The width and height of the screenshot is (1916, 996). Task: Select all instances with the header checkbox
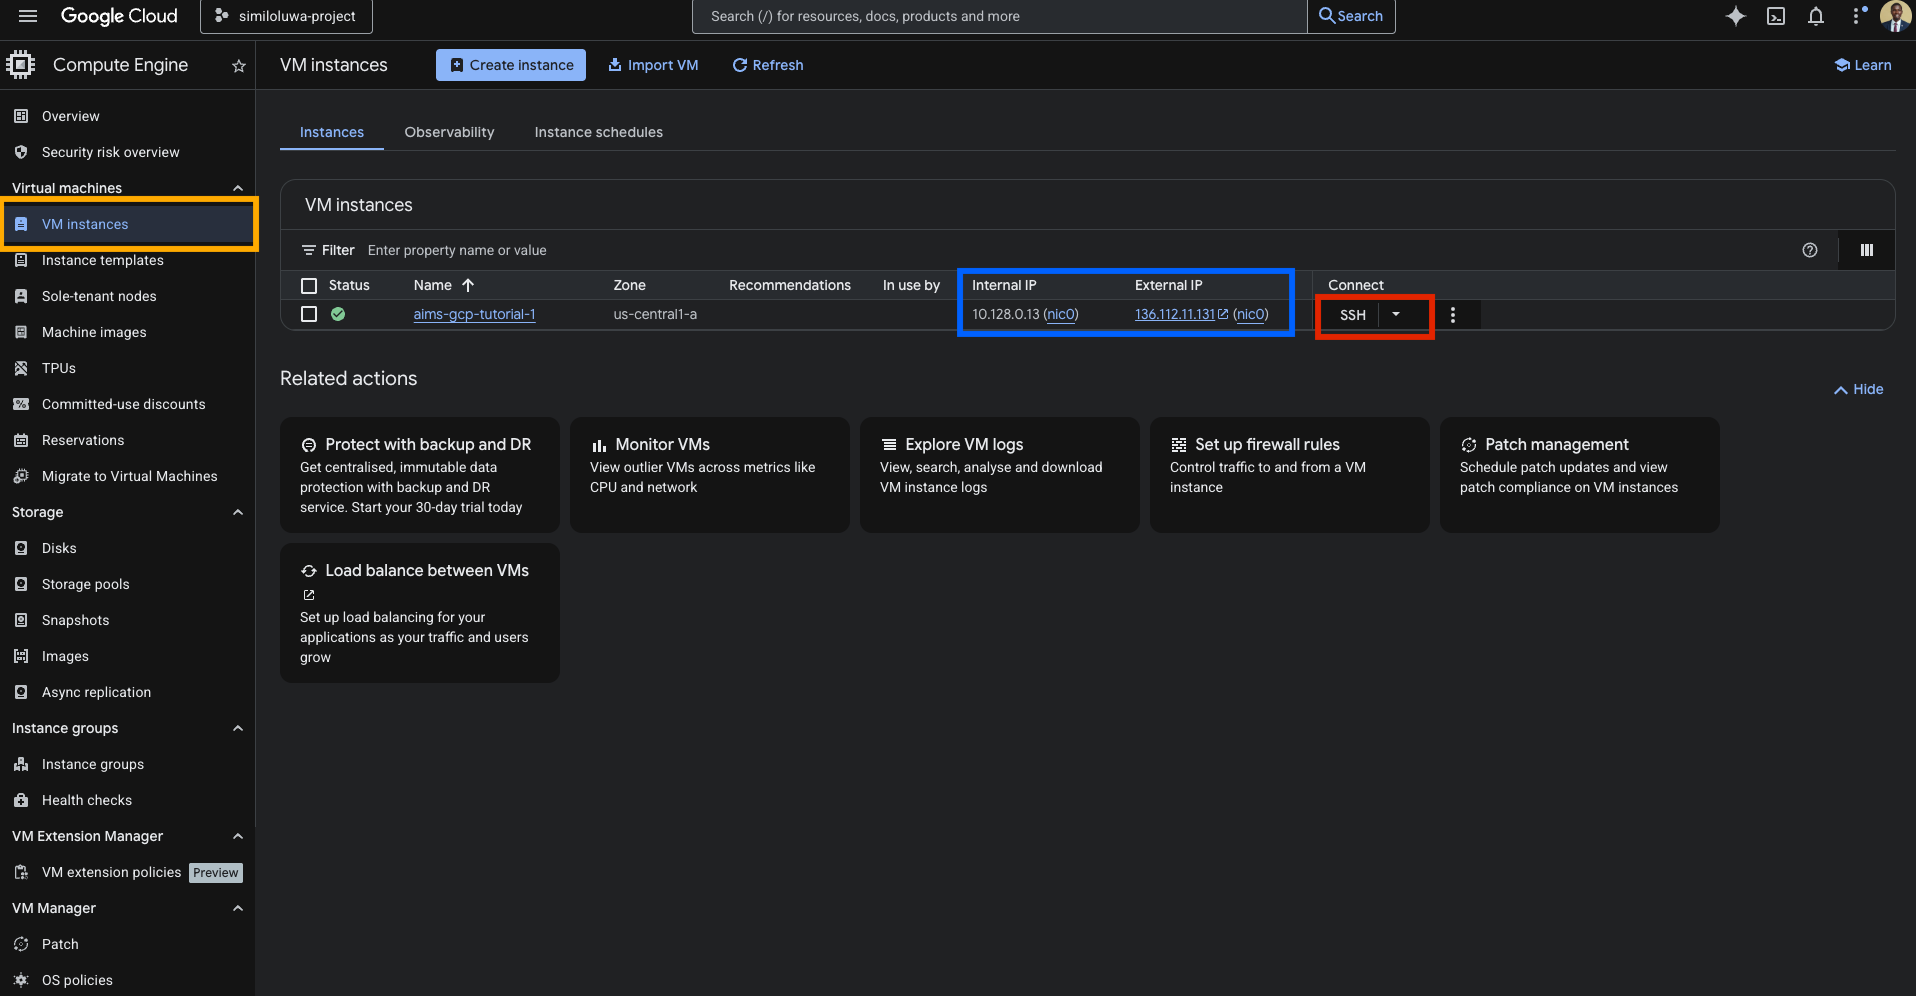click(x=309, y=285)
